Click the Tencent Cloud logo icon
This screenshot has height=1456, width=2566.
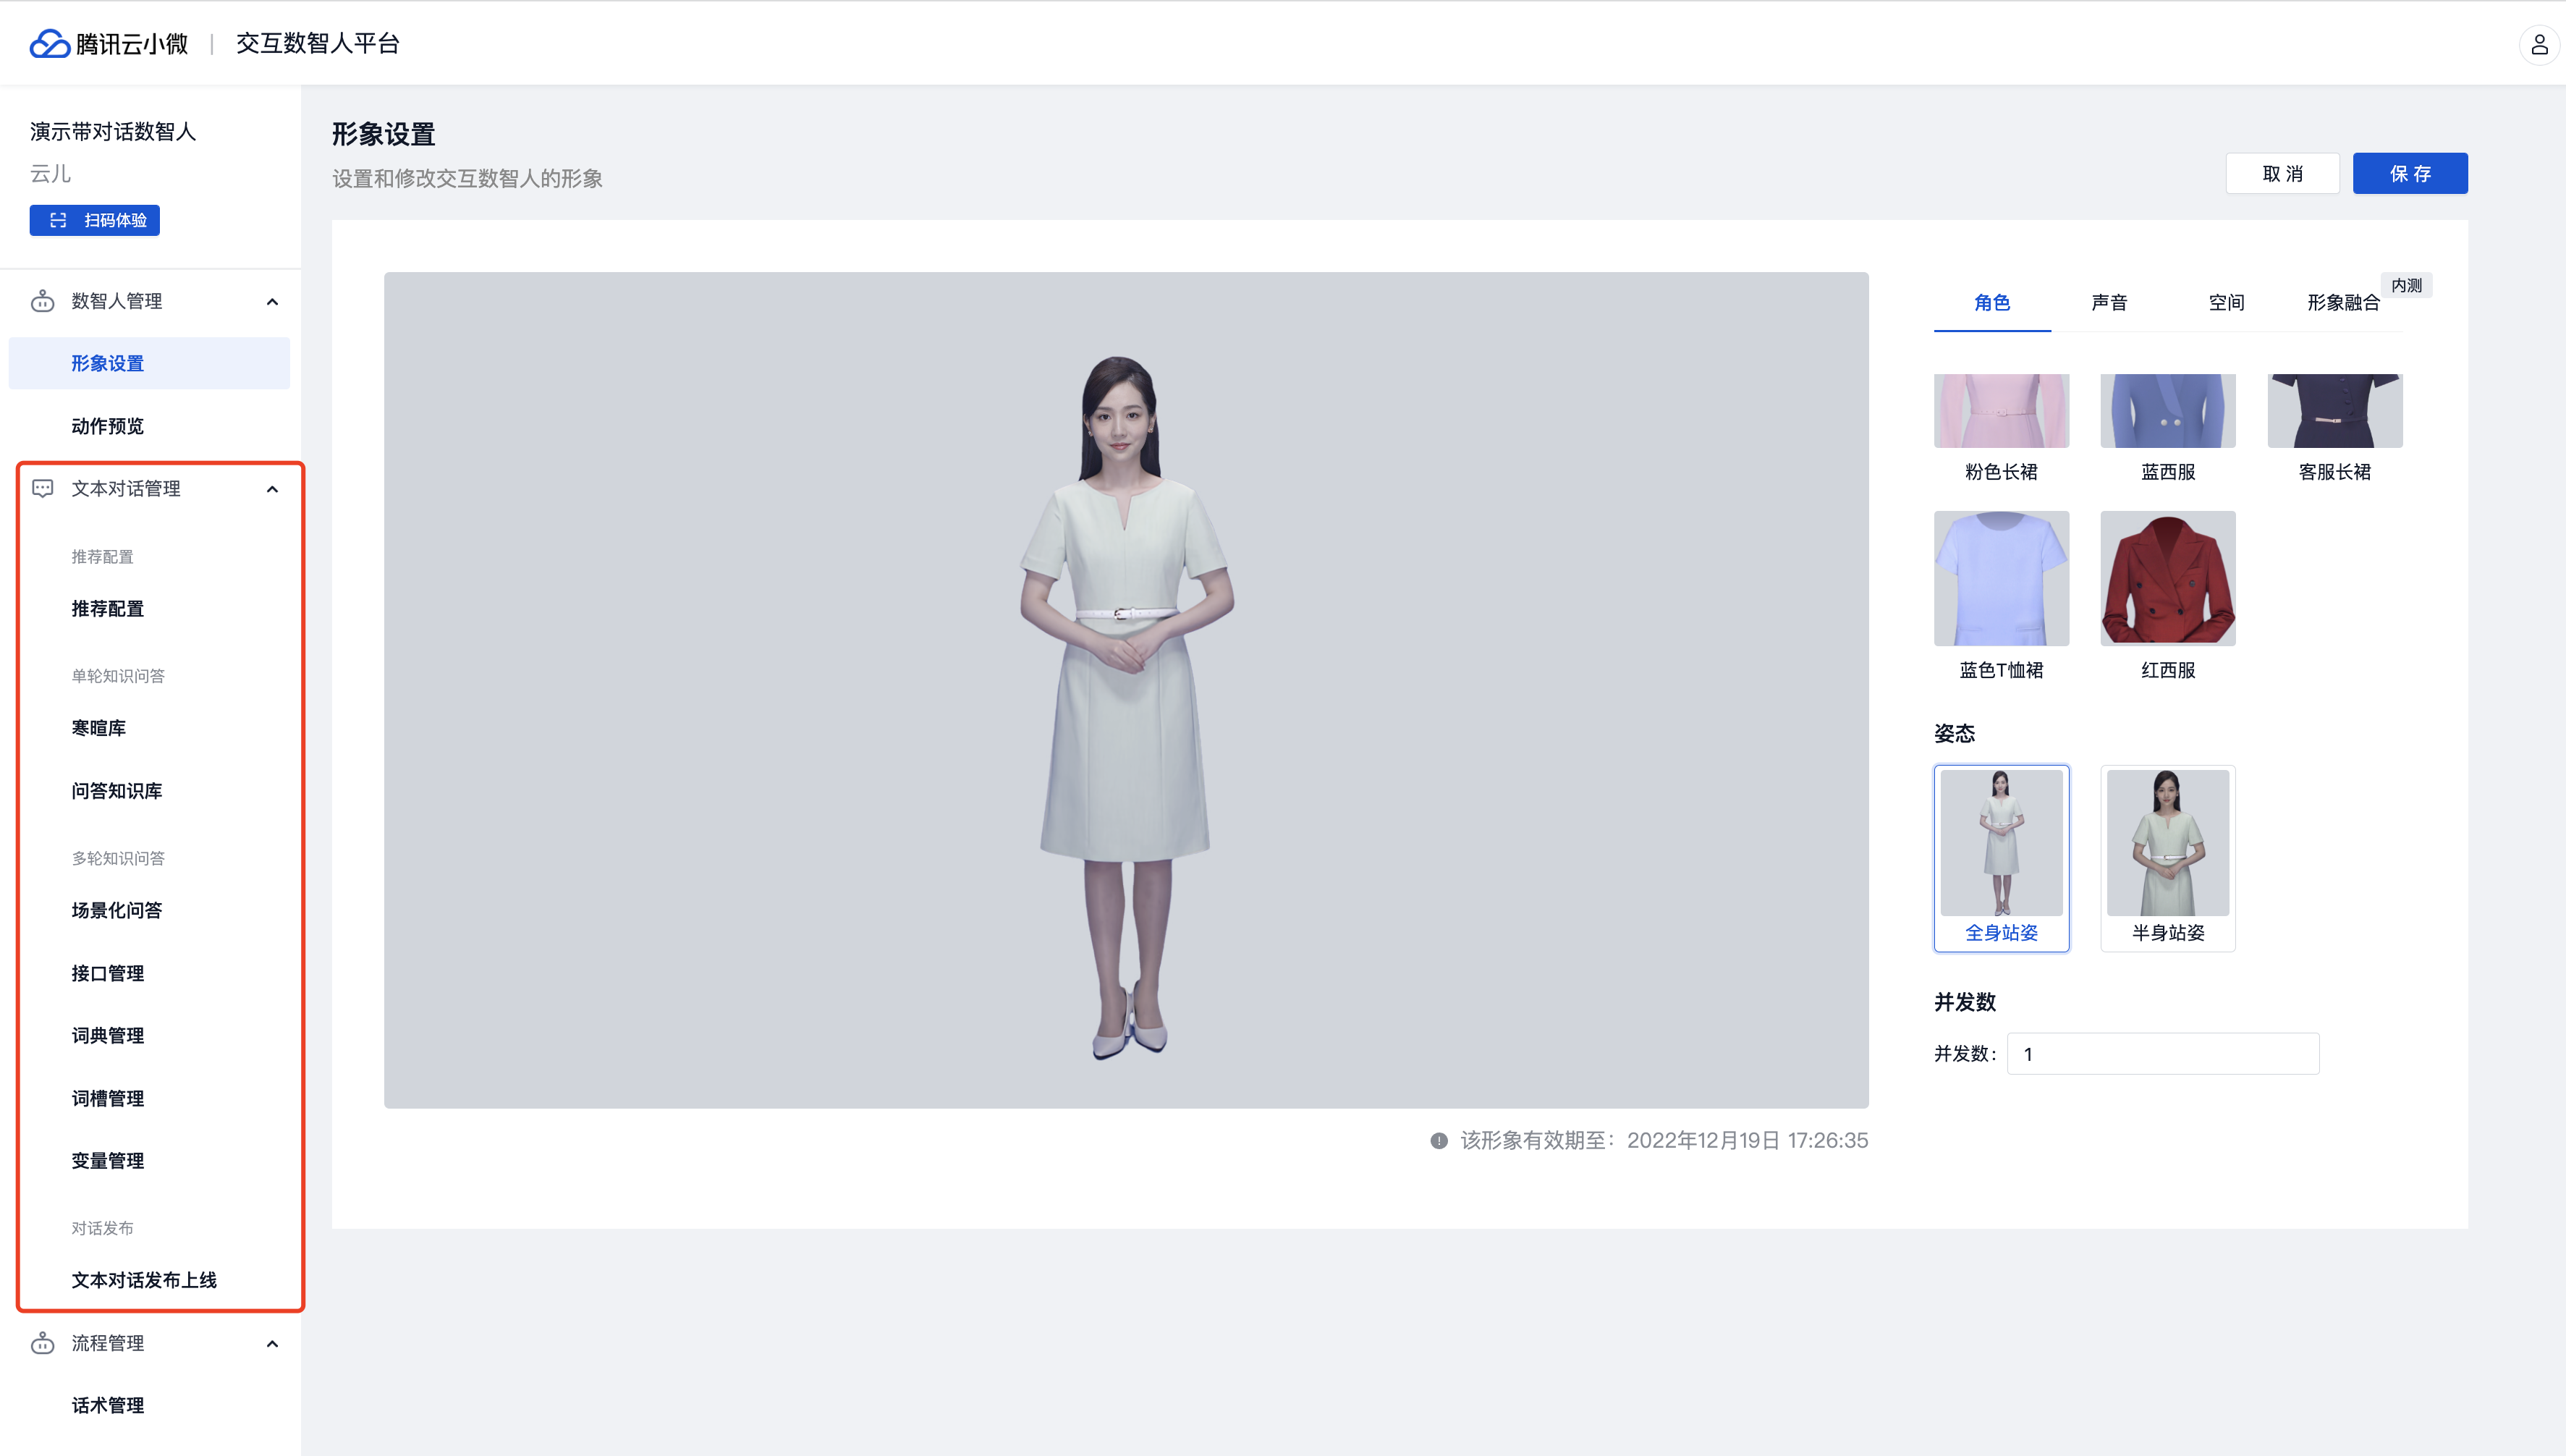point(49,44)
